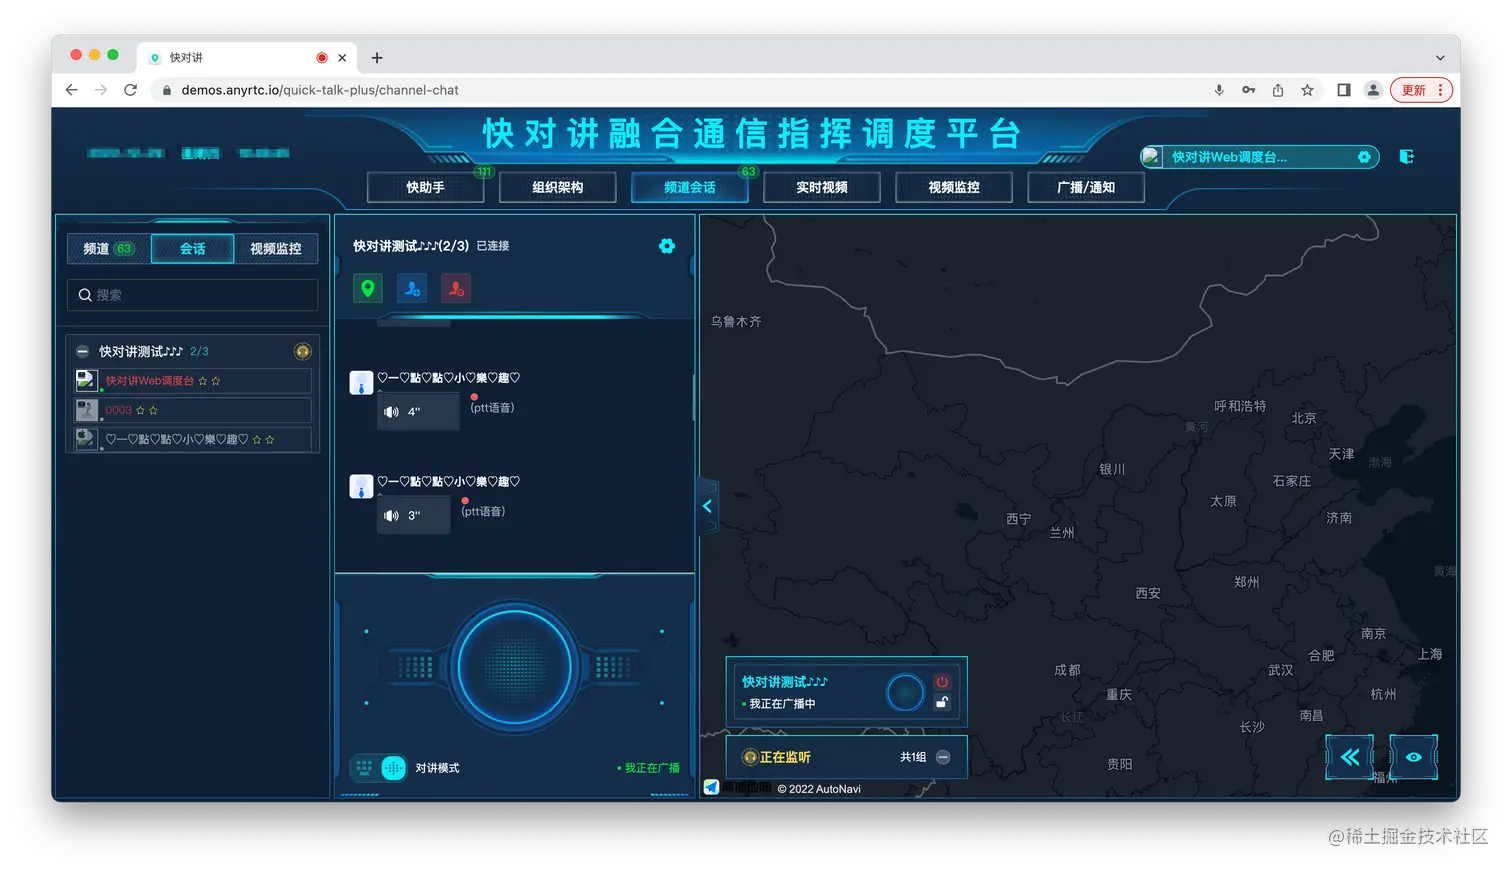Click the browser microphone permission icon

(1219, 90)
